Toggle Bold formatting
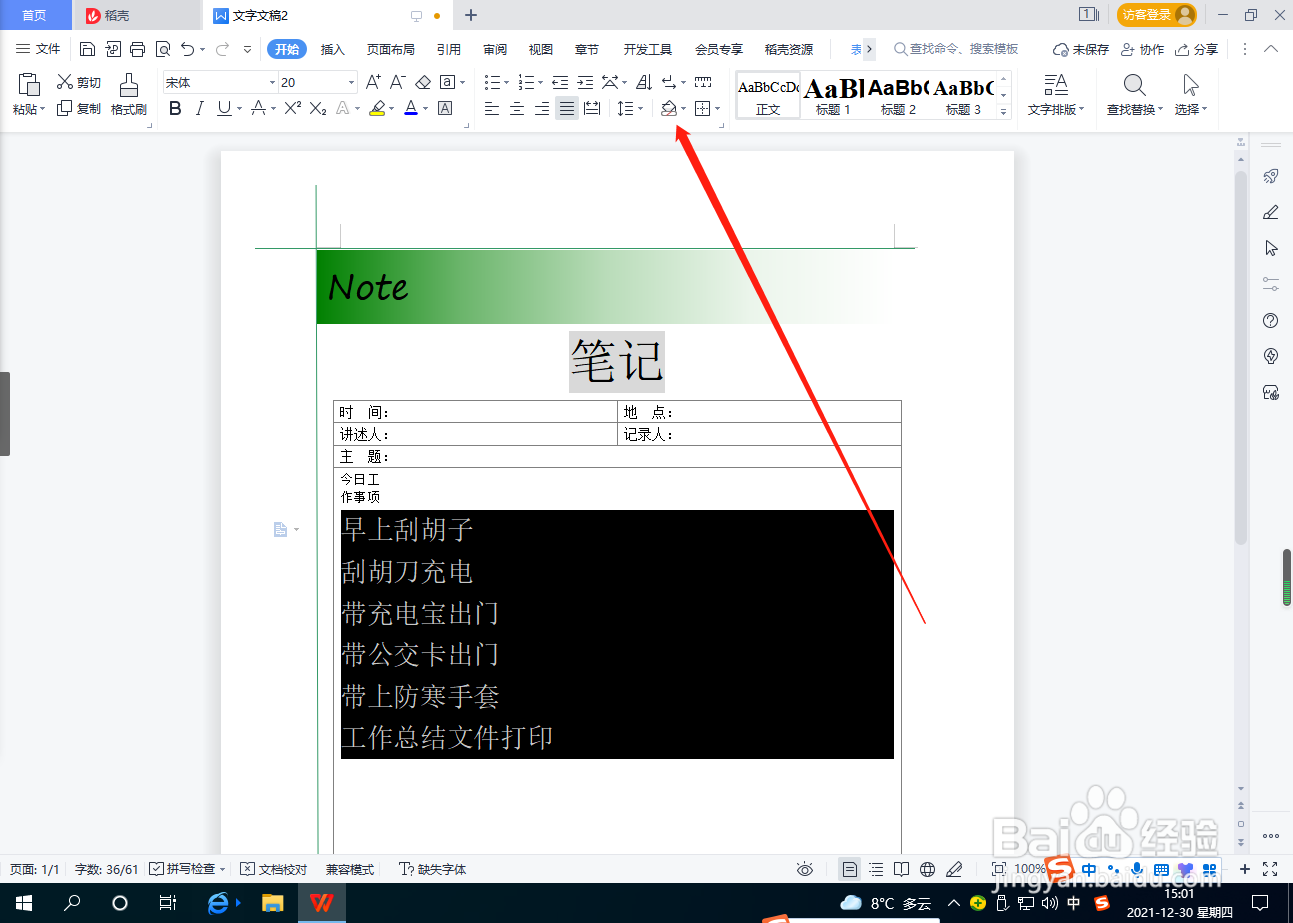 tap(175, 108)
